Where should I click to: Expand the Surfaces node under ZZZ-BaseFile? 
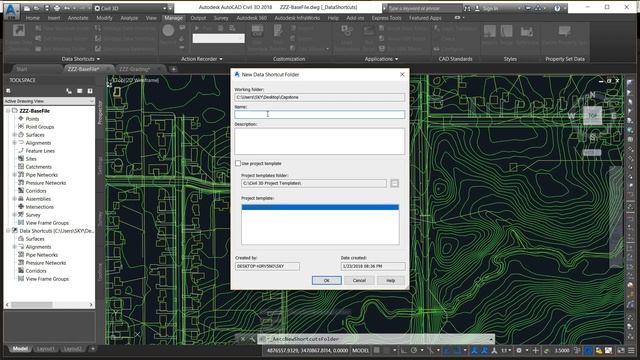(14, 135)
